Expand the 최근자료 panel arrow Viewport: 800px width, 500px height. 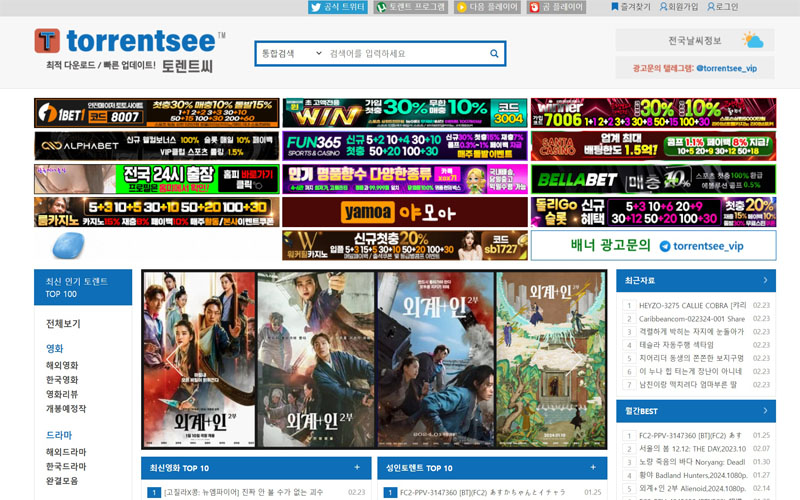tap(765, 280)
